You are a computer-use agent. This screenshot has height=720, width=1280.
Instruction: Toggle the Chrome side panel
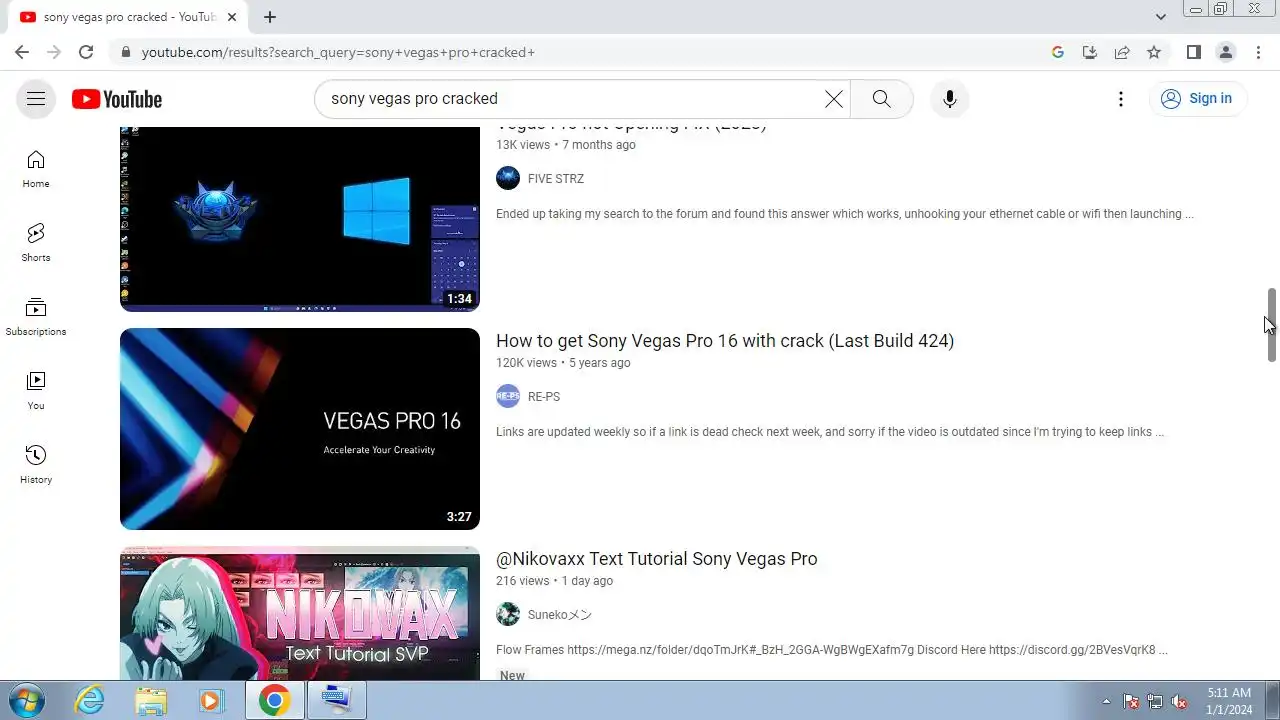(1193, 52)
